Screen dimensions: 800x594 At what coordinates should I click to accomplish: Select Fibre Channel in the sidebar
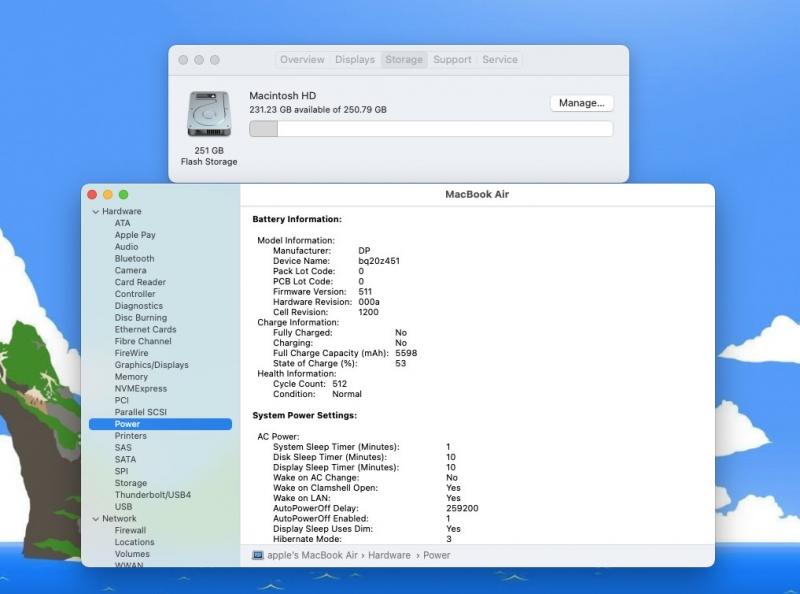(x=143, y=341)
